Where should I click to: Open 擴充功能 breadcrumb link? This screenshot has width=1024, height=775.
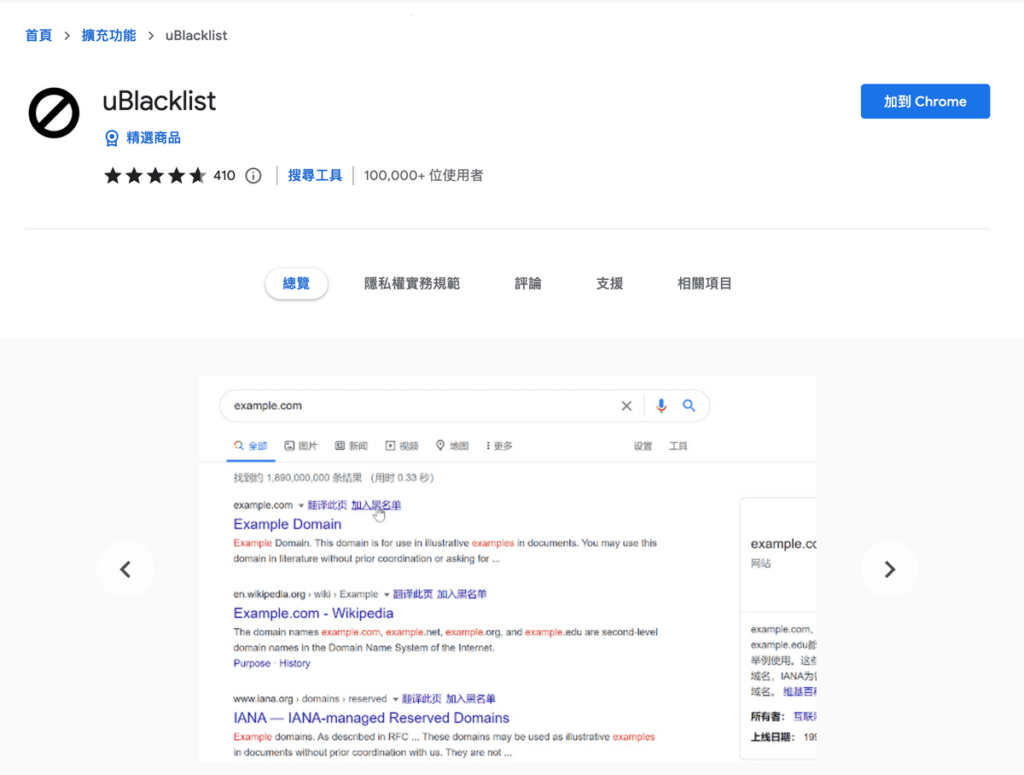tap(108, 35)
